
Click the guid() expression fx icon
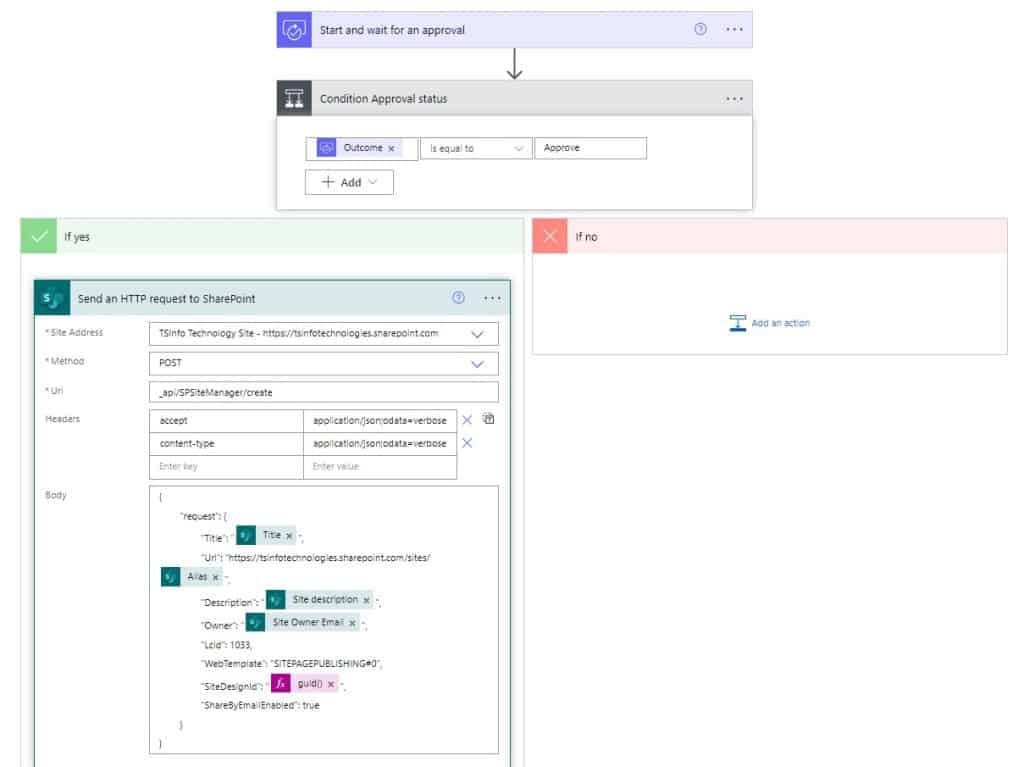280,683
